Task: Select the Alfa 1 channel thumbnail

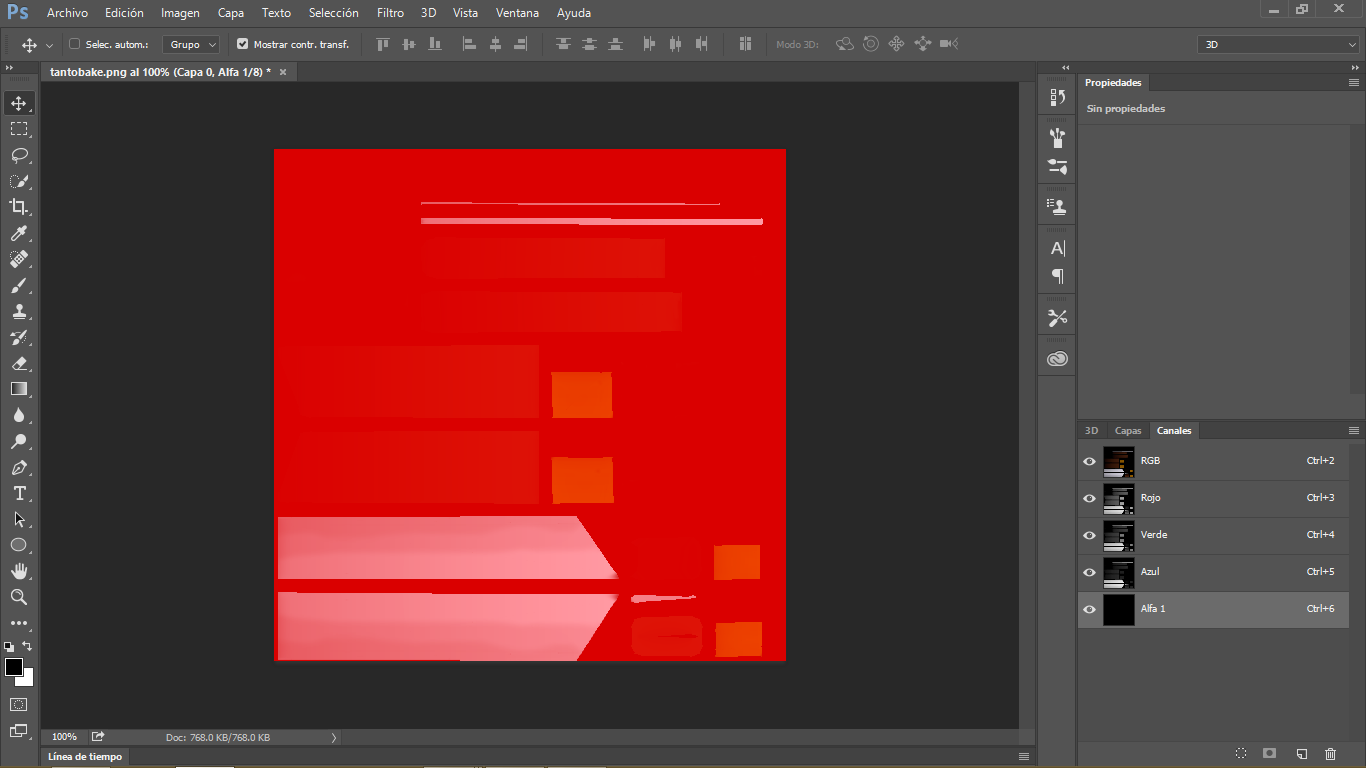Action: pyautogui.click(x=1119, y=610)
